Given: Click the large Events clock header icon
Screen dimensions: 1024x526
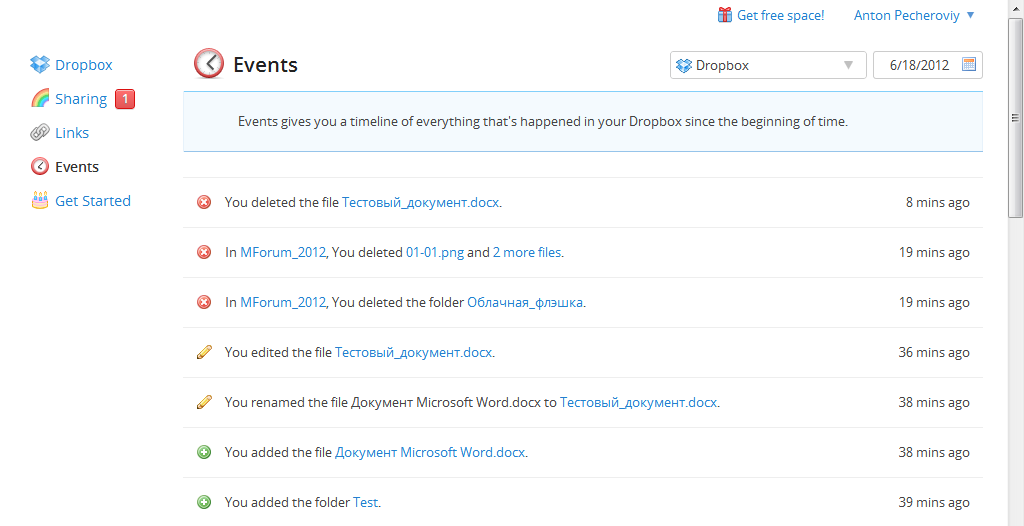Looking at the screenshot, I should click(x=209, y=63).
